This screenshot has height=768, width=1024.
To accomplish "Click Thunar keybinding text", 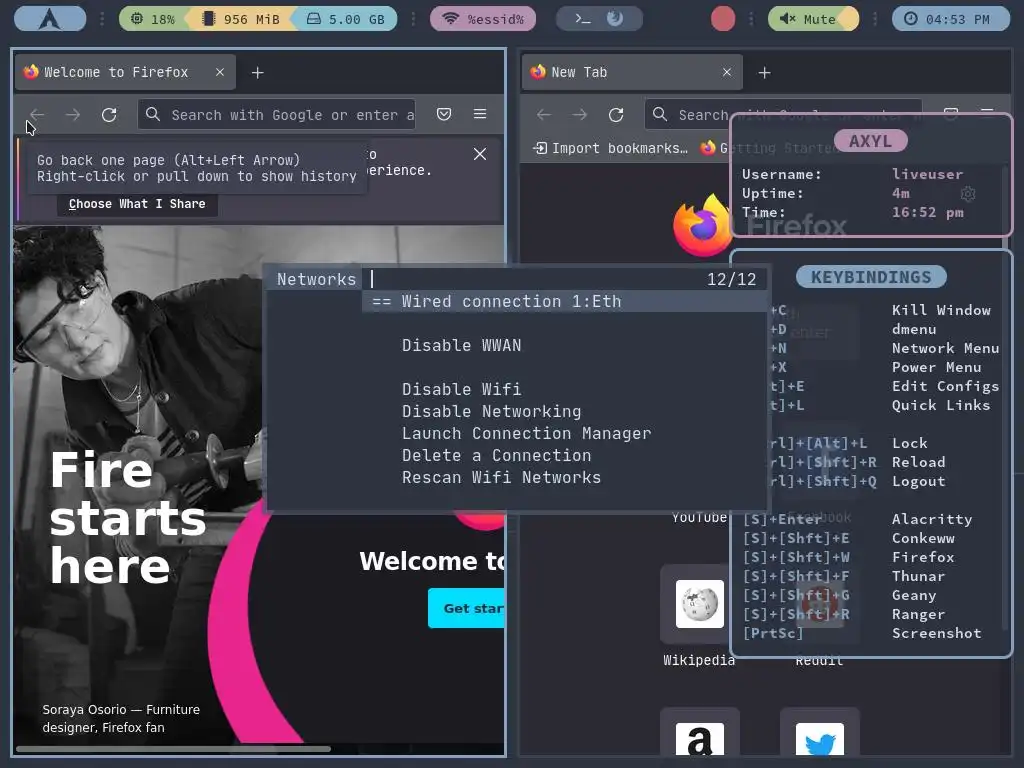I will (918, 576).
